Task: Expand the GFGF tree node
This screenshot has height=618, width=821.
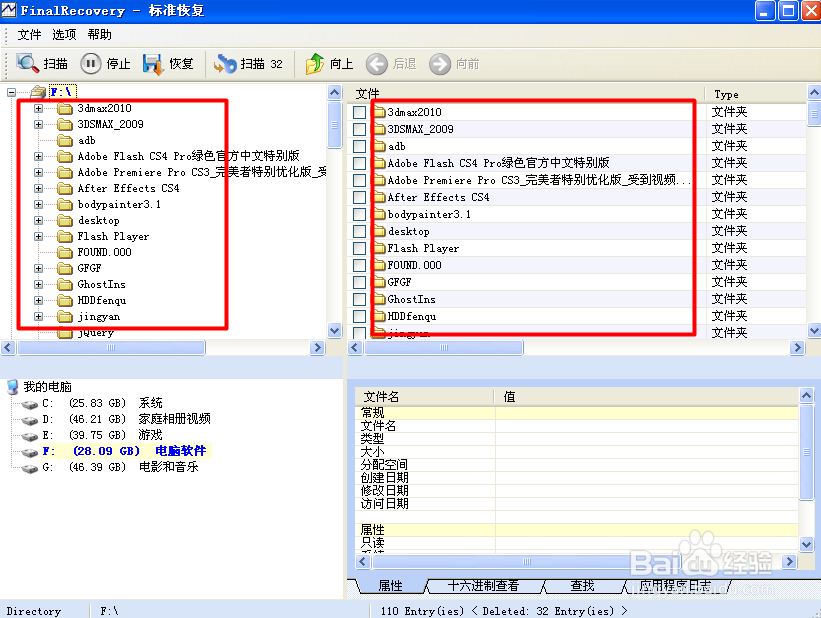Action: point(38,268)
